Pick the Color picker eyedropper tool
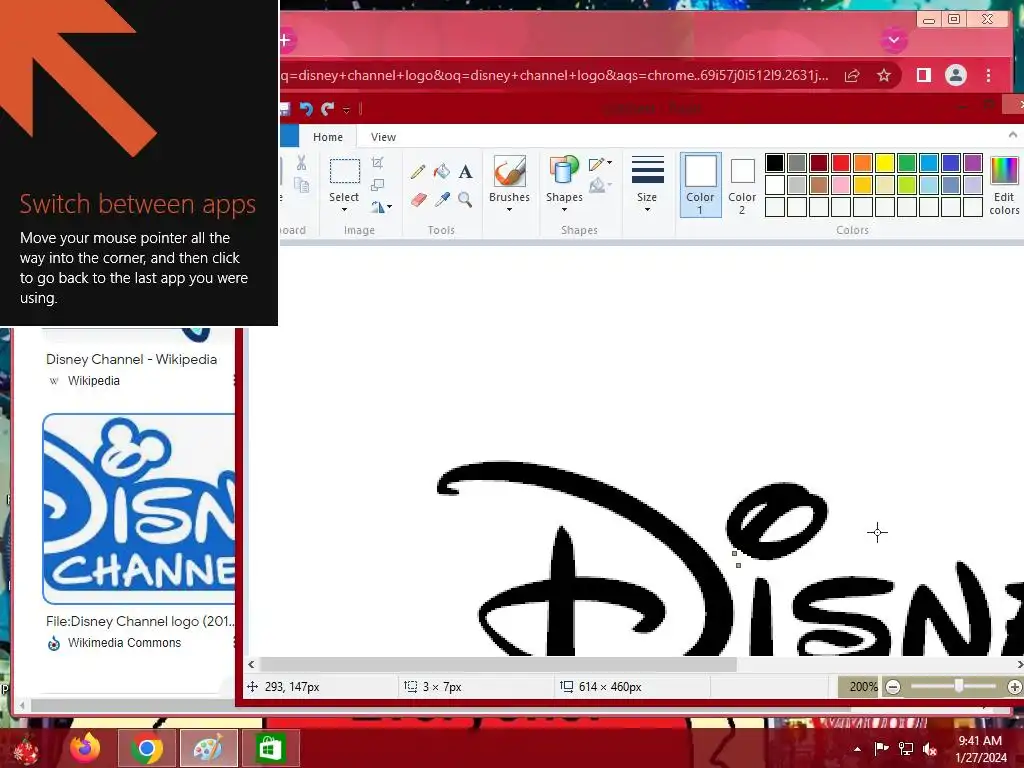 click(441, 199)
